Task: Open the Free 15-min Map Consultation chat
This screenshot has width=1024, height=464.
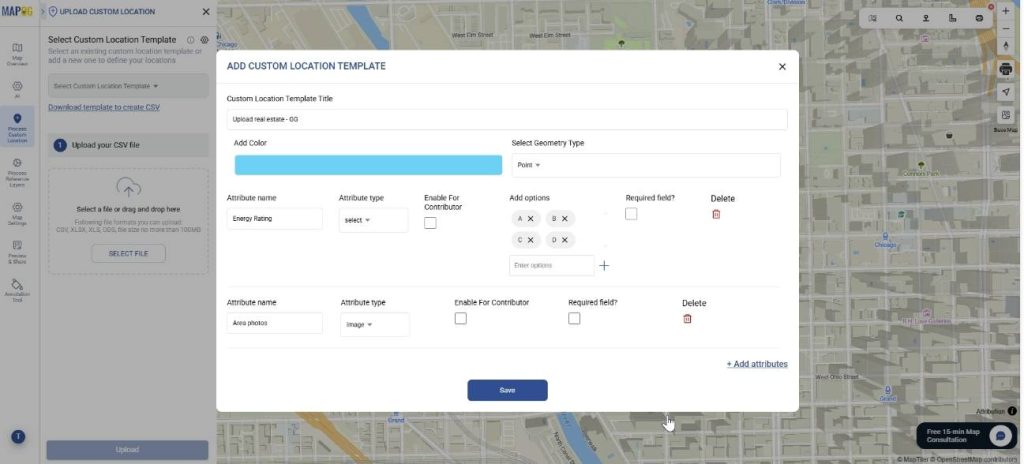Action: [966, 436]
